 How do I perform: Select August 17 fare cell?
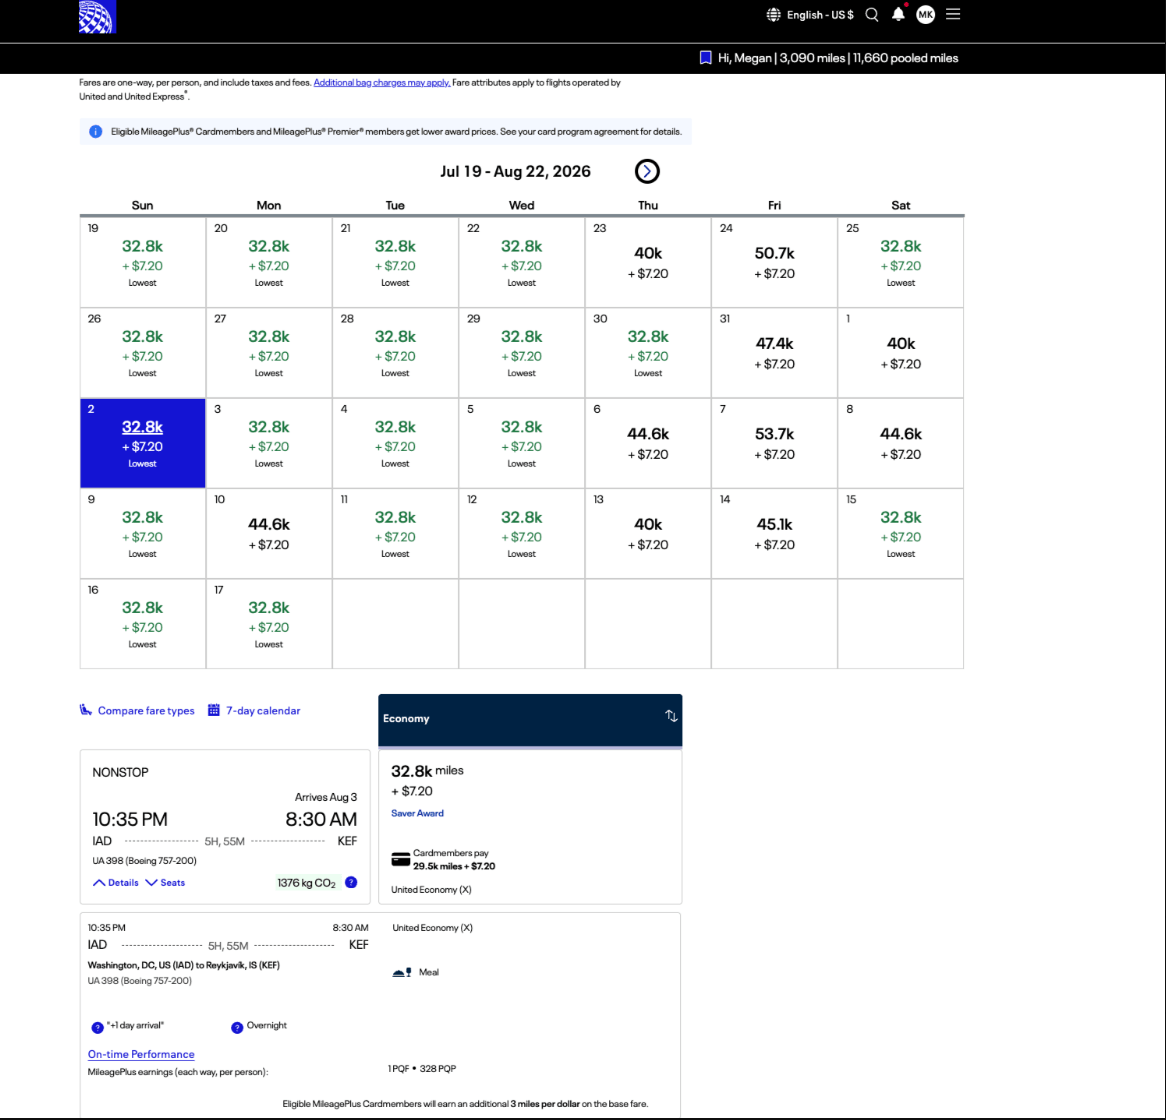[x=268, y=624]
